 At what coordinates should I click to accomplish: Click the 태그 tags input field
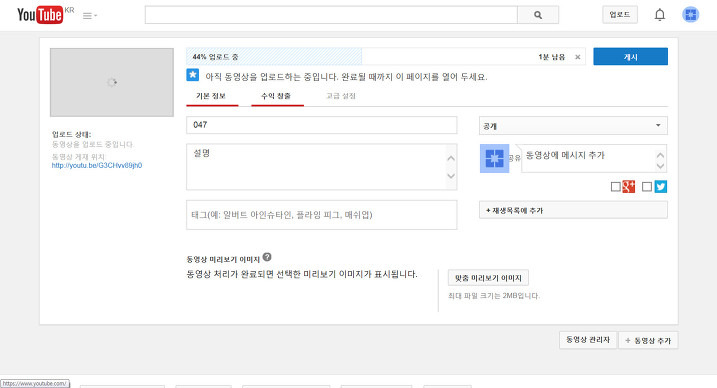point(321,215)
